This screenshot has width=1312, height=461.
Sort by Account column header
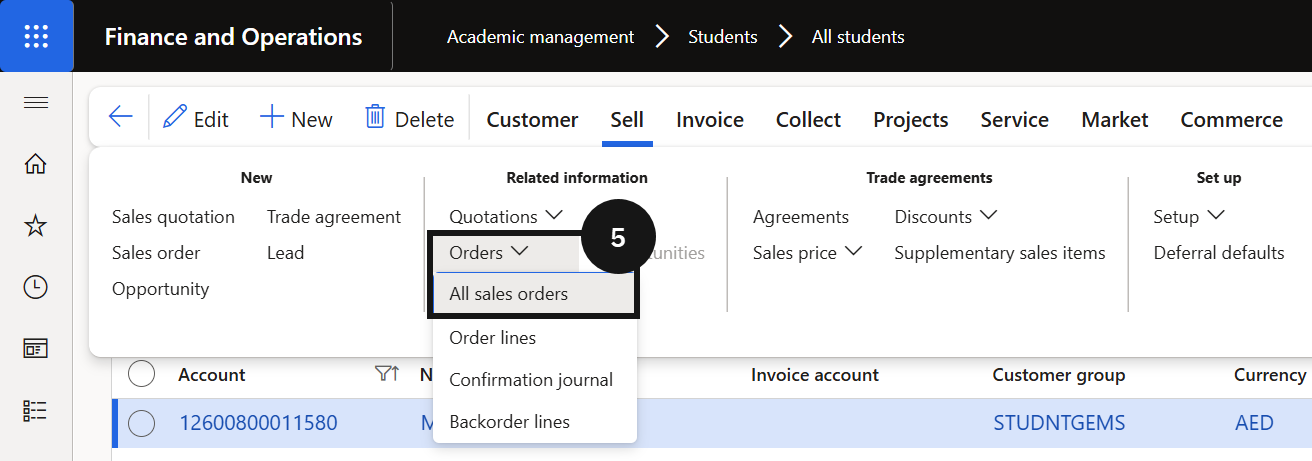click(212, 375)
